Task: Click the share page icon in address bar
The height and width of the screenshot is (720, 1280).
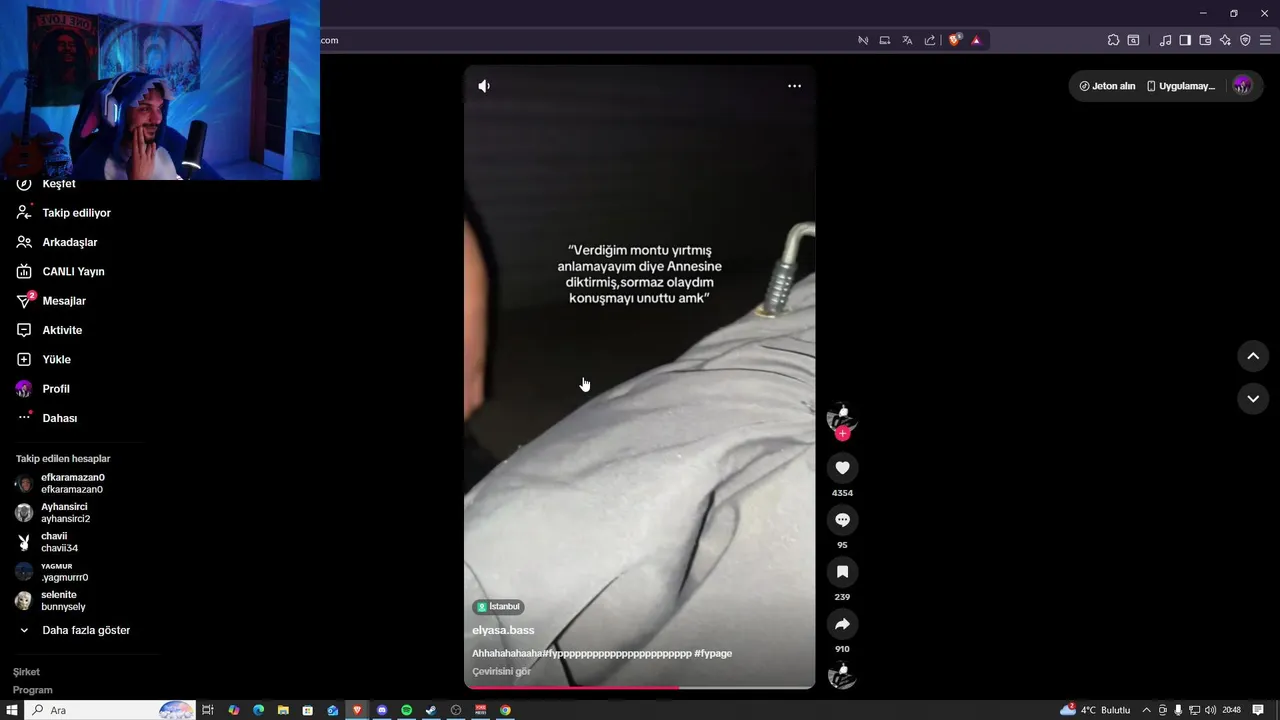Action: click(930, 40)
